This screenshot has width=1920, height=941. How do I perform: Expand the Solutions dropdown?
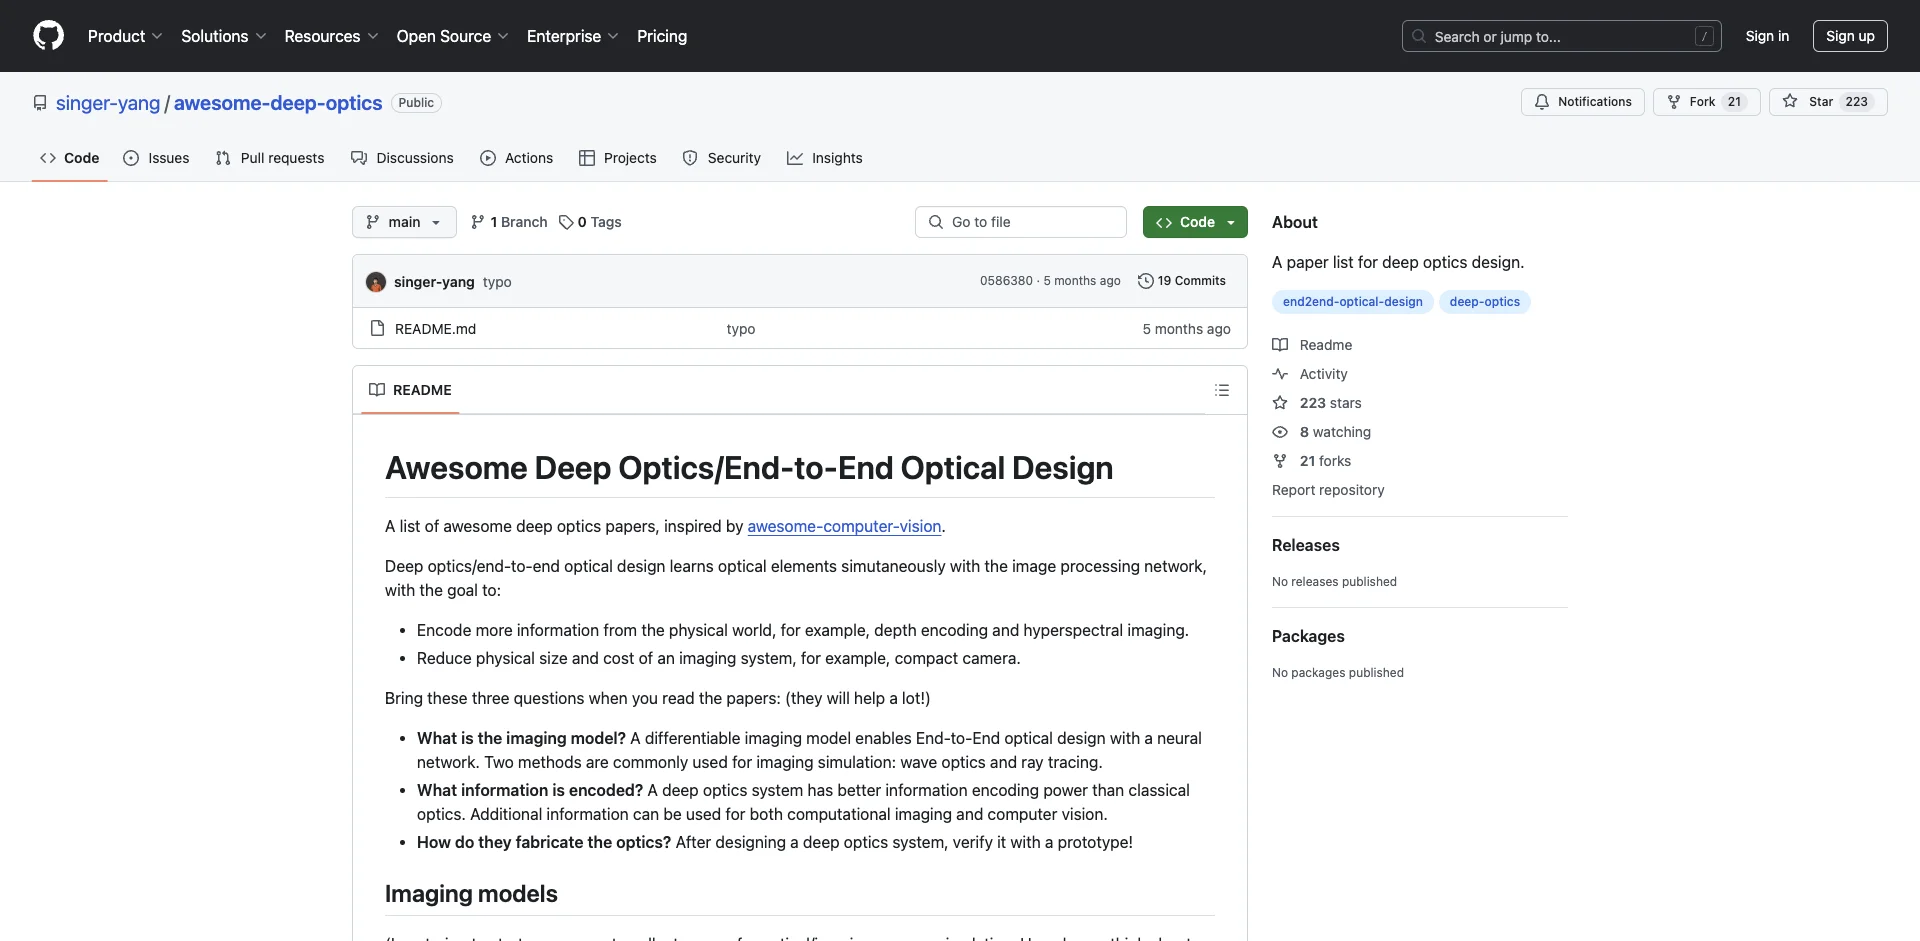(223, 36)
